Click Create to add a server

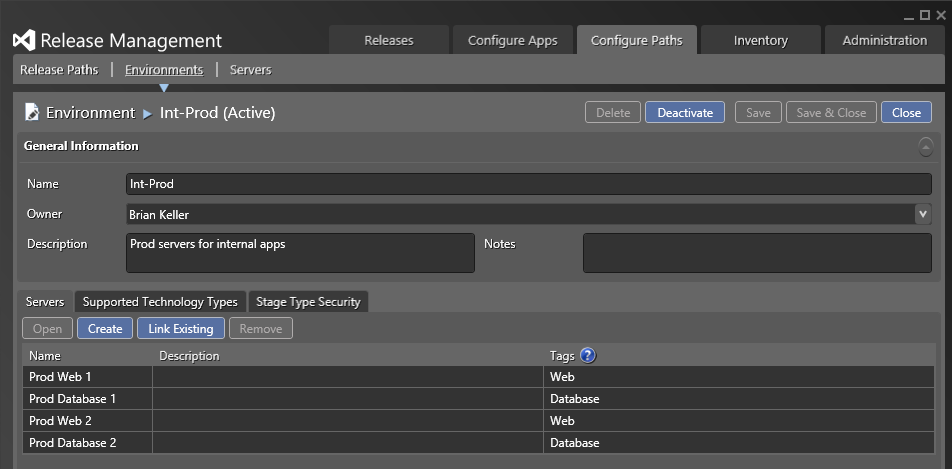(x=105, y=328)
